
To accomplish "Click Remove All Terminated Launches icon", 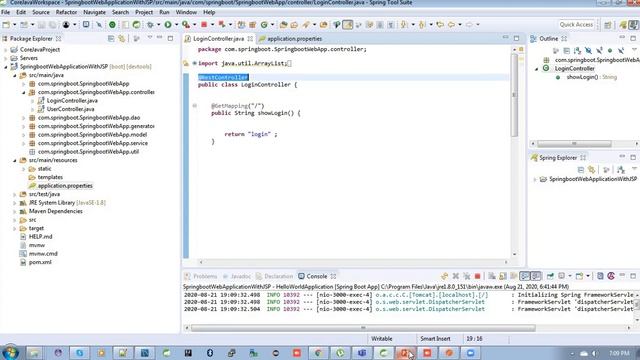I will point(467,276).
